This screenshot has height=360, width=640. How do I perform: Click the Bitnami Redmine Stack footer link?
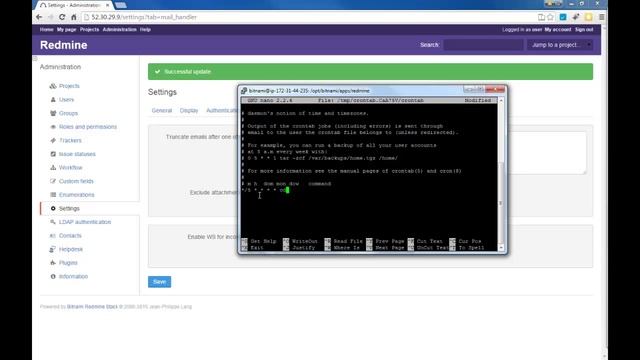point(92,307)
